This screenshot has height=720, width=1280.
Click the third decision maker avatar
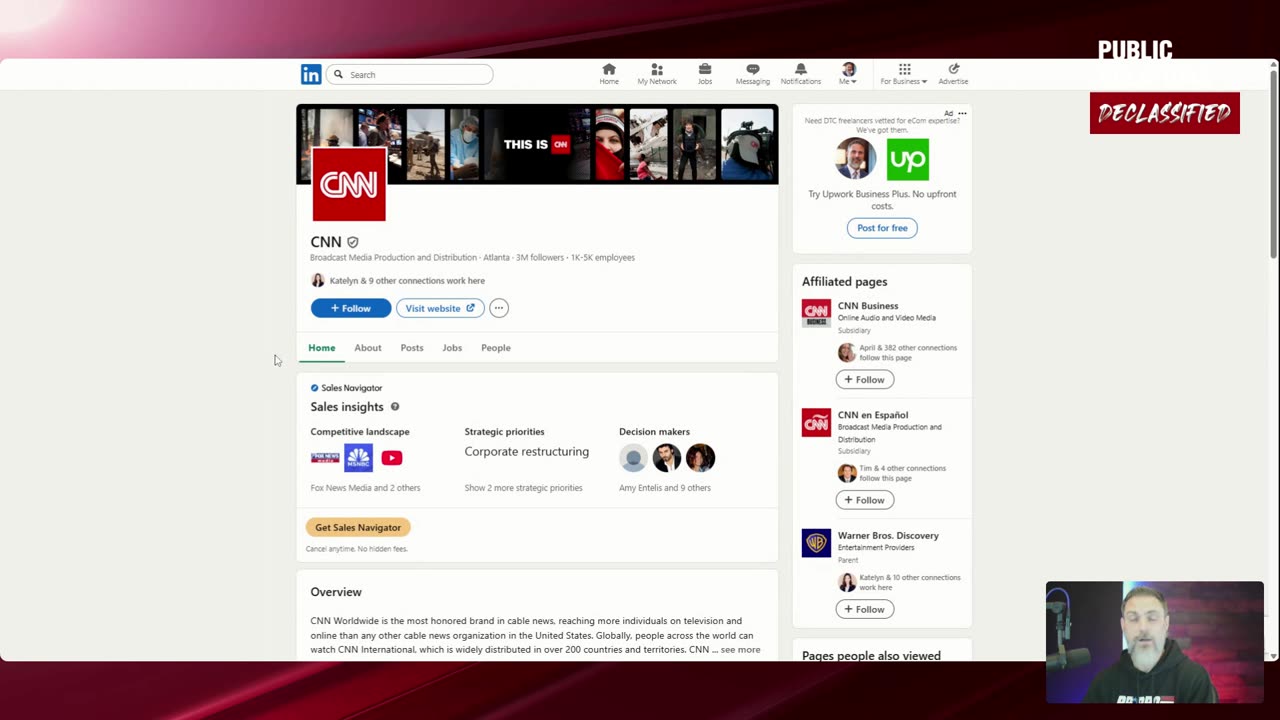point(701,458)
